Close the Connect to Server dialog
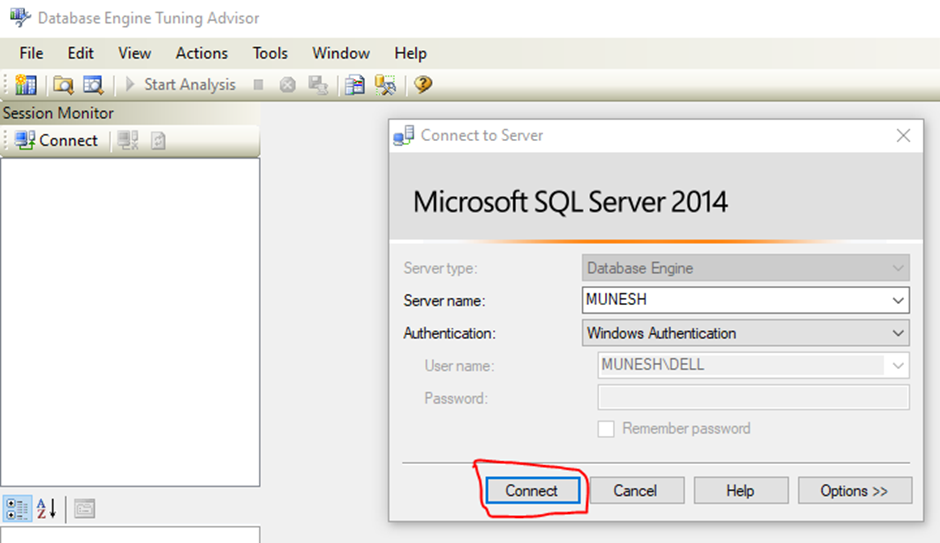Screen dimensions: 940x543 click(903, 135)
